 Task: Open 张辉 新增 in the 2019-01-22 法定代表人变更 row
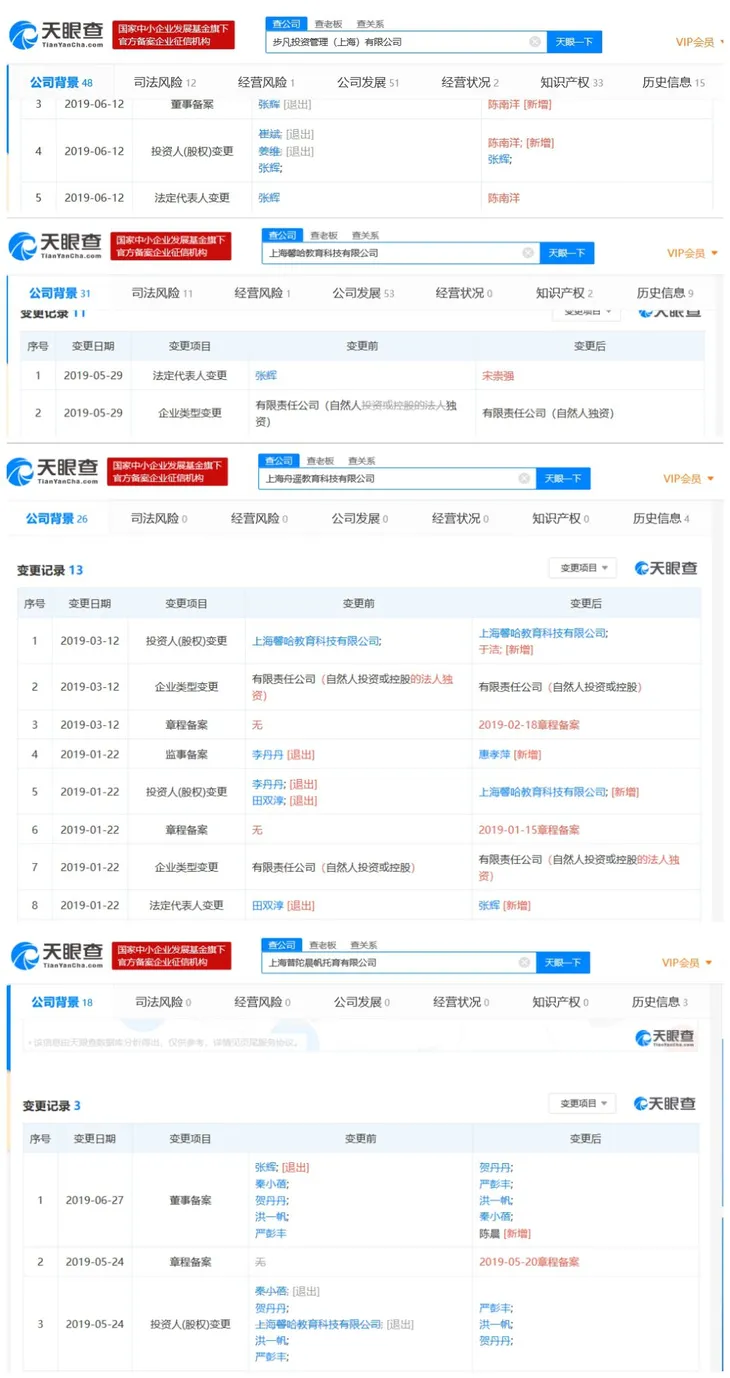click(489, 905)
